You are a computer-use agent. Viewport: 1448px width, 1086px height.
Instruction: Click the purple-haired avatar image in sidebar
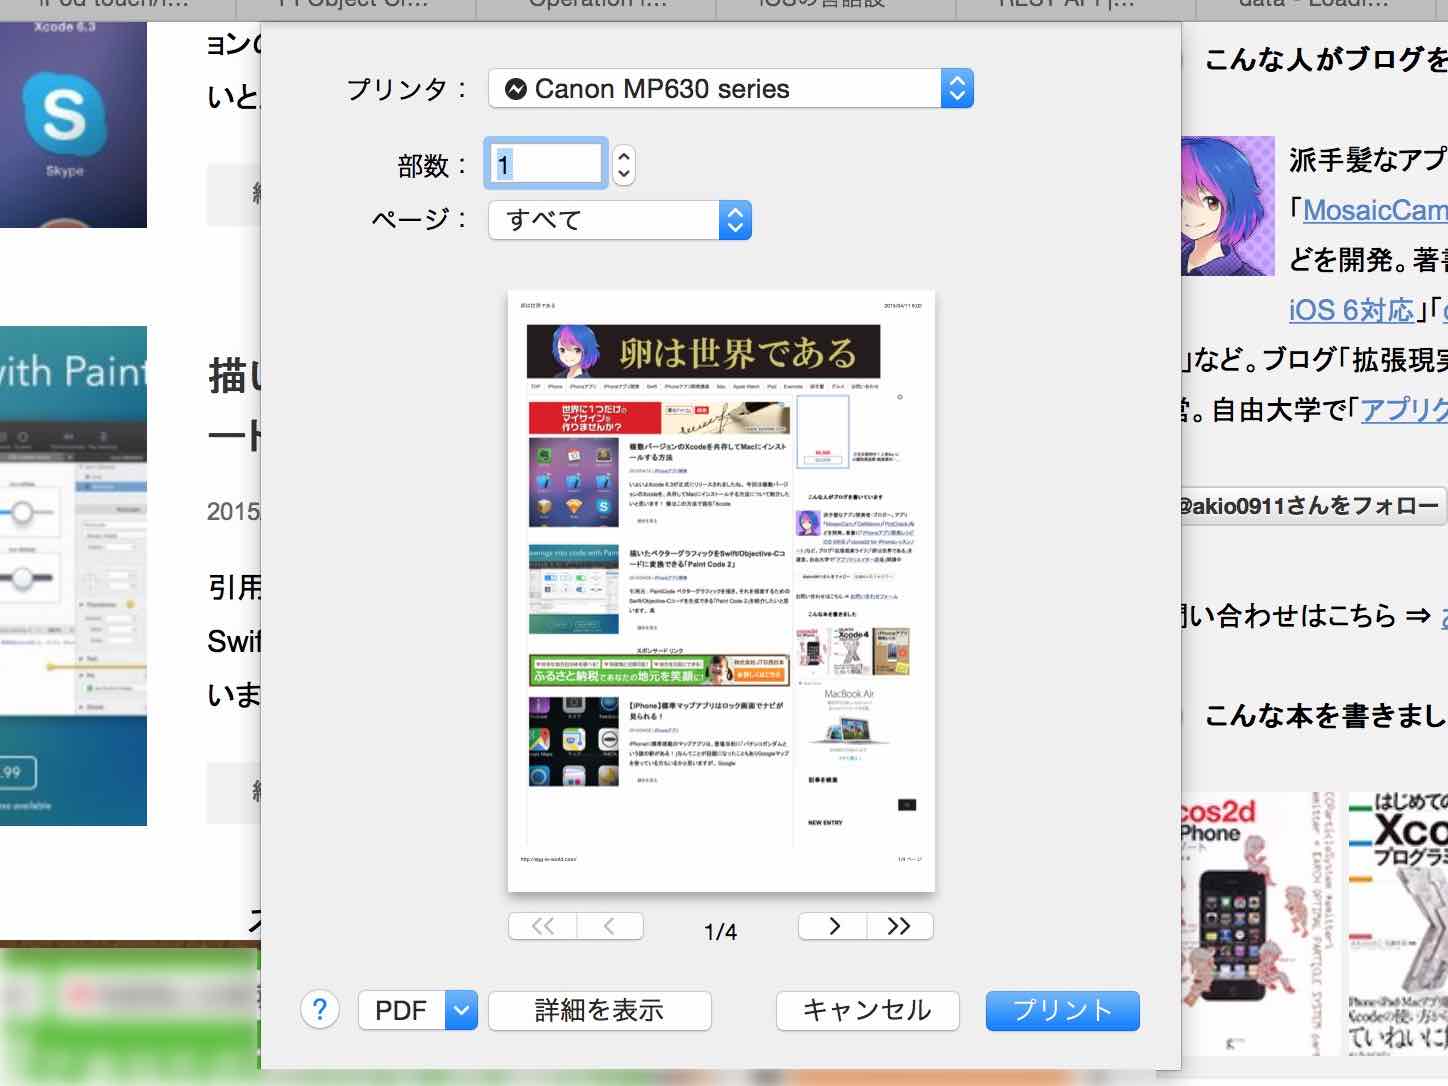(x=1228, y=206)
